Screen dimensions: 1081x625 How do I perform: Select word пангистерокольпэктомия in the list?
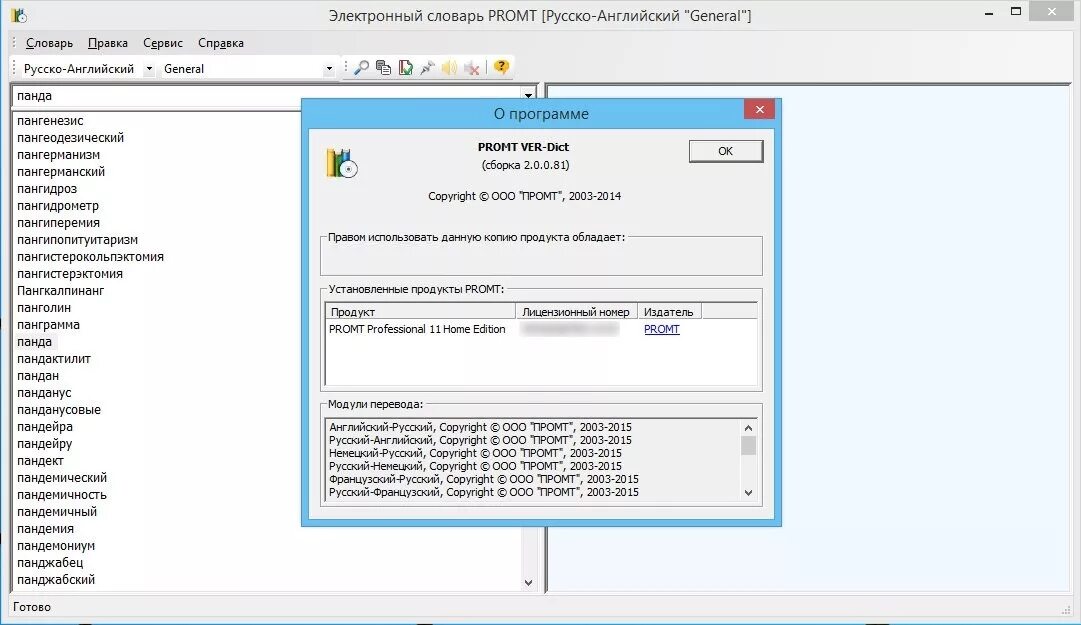click(90, 257)
